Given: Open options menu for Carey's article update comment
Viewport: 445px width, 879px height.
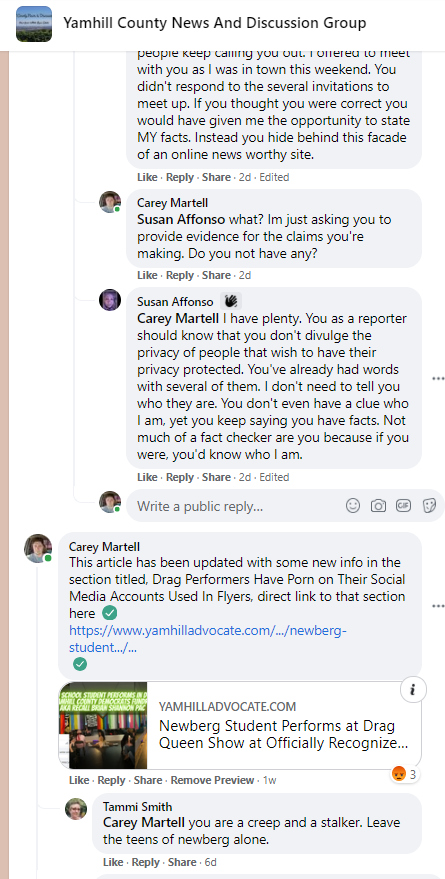Looking at the screenshot, I should coord(438,606).
